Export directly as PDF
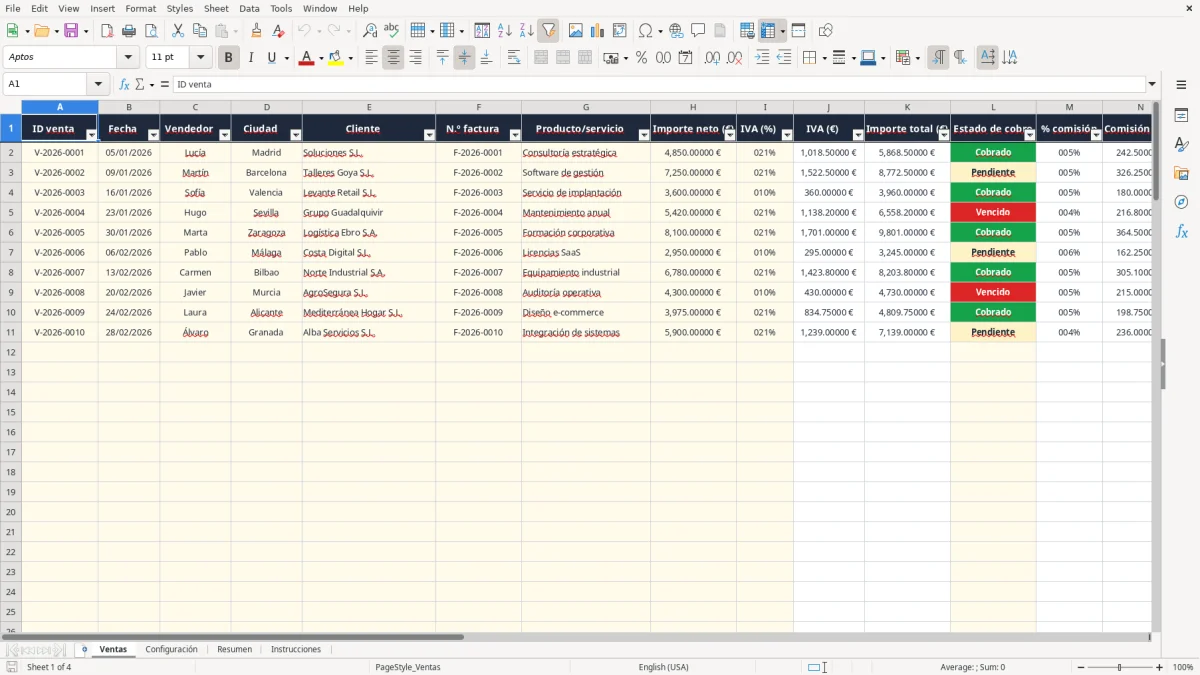Image resolution: width=1200 pixels, height=675 pixels. point(107,31)
